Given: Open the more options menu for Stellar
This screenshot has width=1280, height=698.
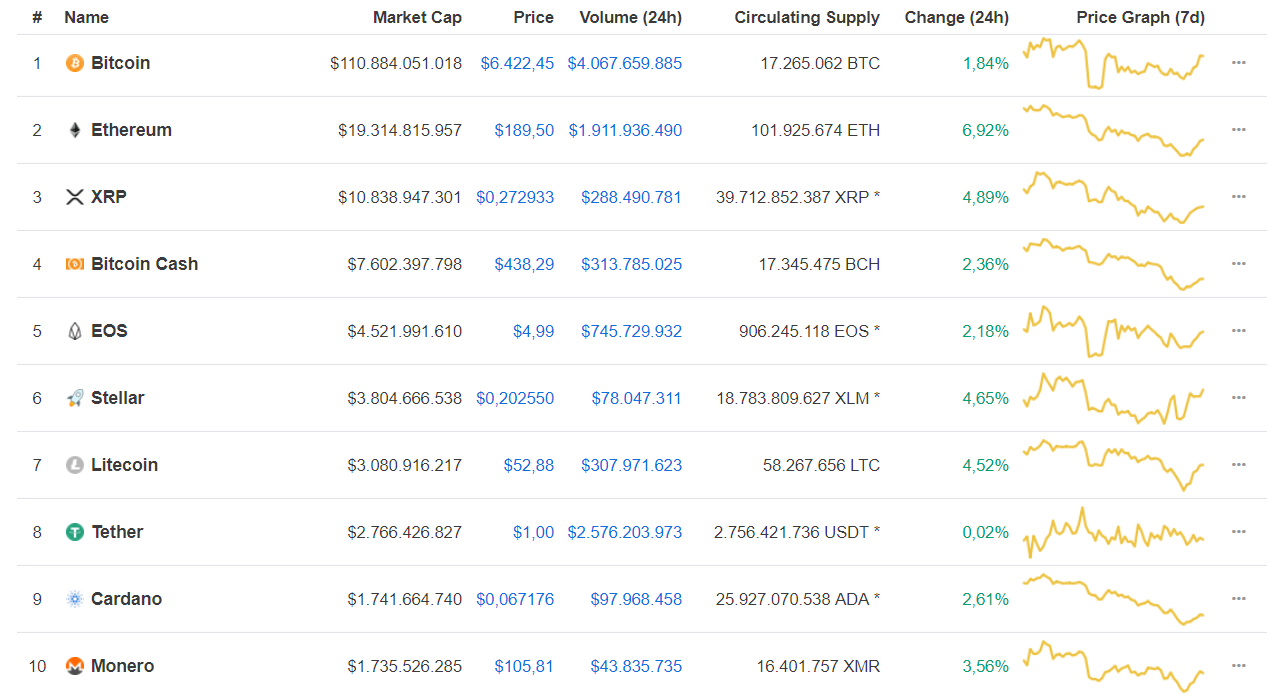Looking at the screenshot, I should coord(1239,397).
